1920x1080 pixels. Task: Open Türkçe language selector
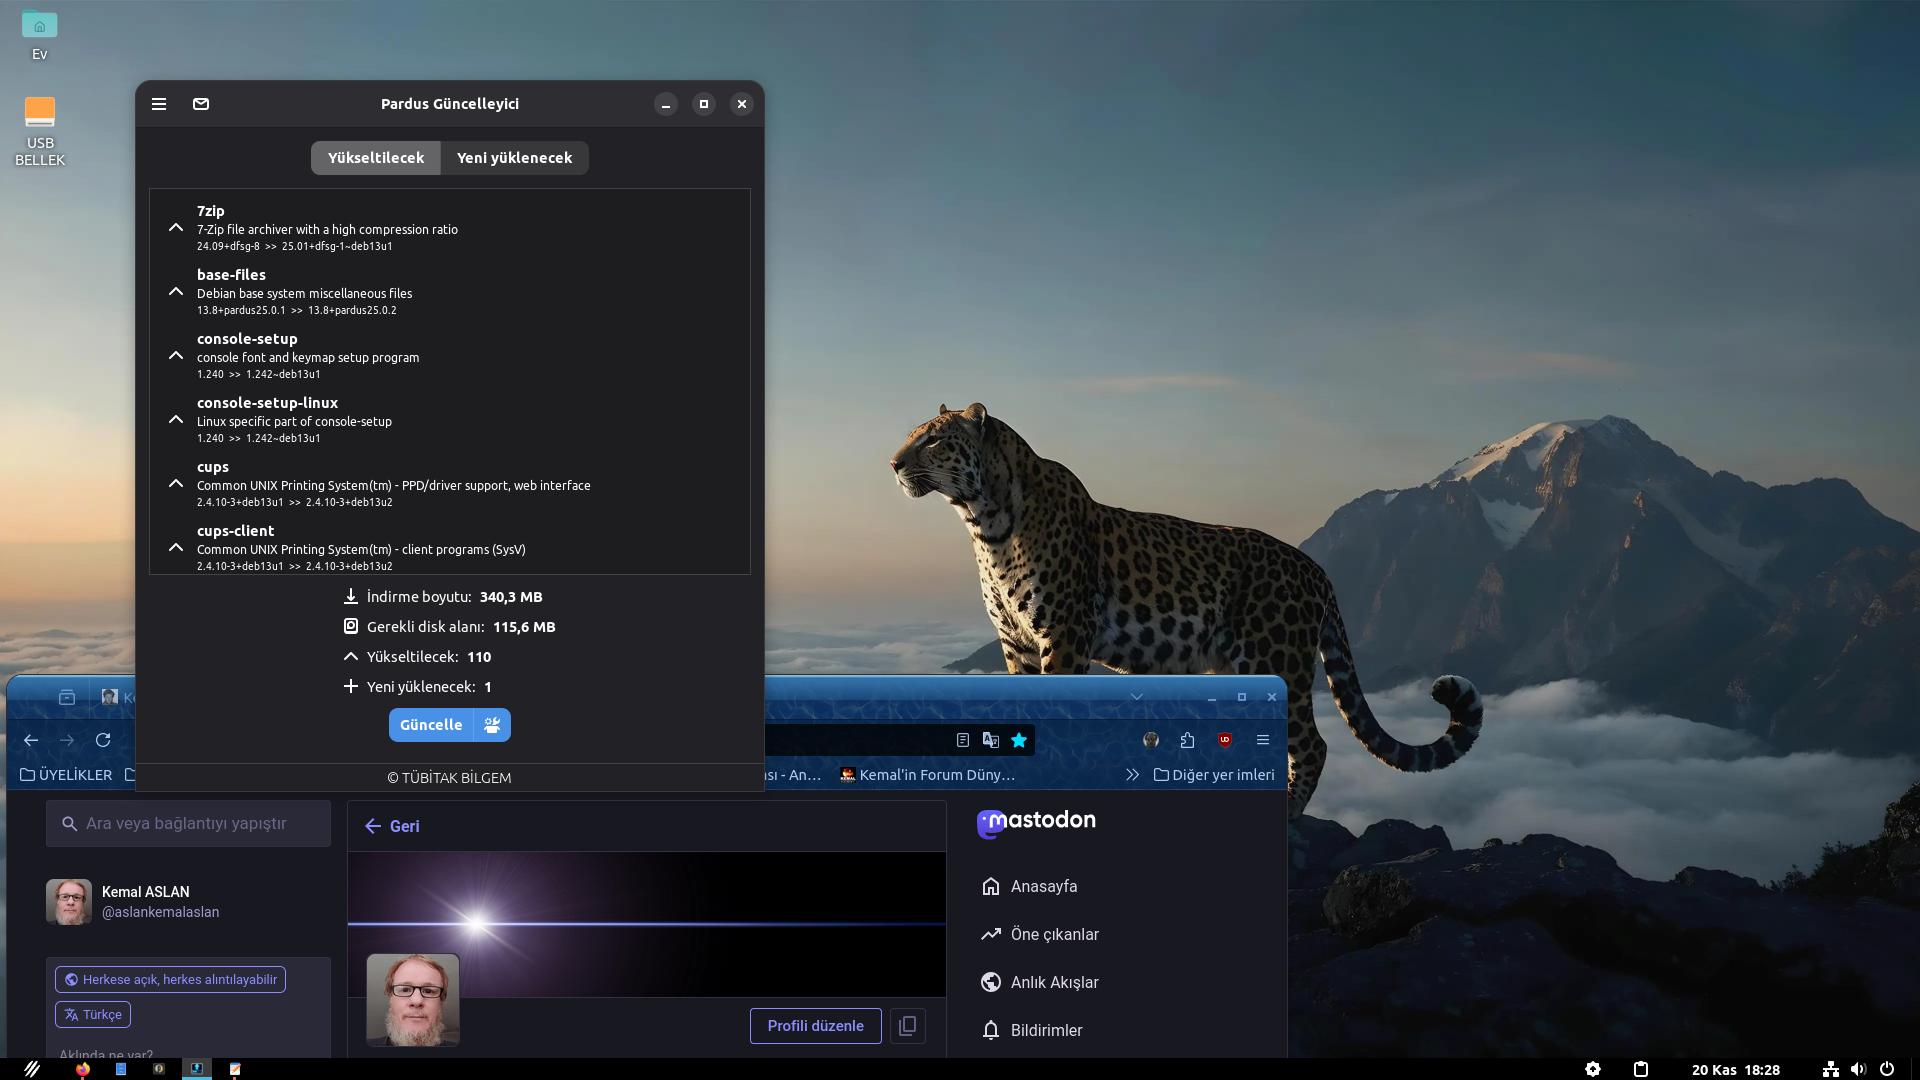tap(93, 1014)
